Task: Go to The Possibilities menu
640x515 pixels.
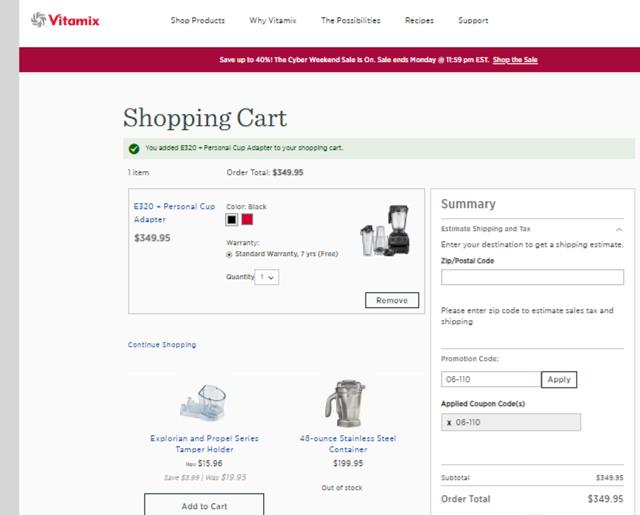Action: [351, 21]
